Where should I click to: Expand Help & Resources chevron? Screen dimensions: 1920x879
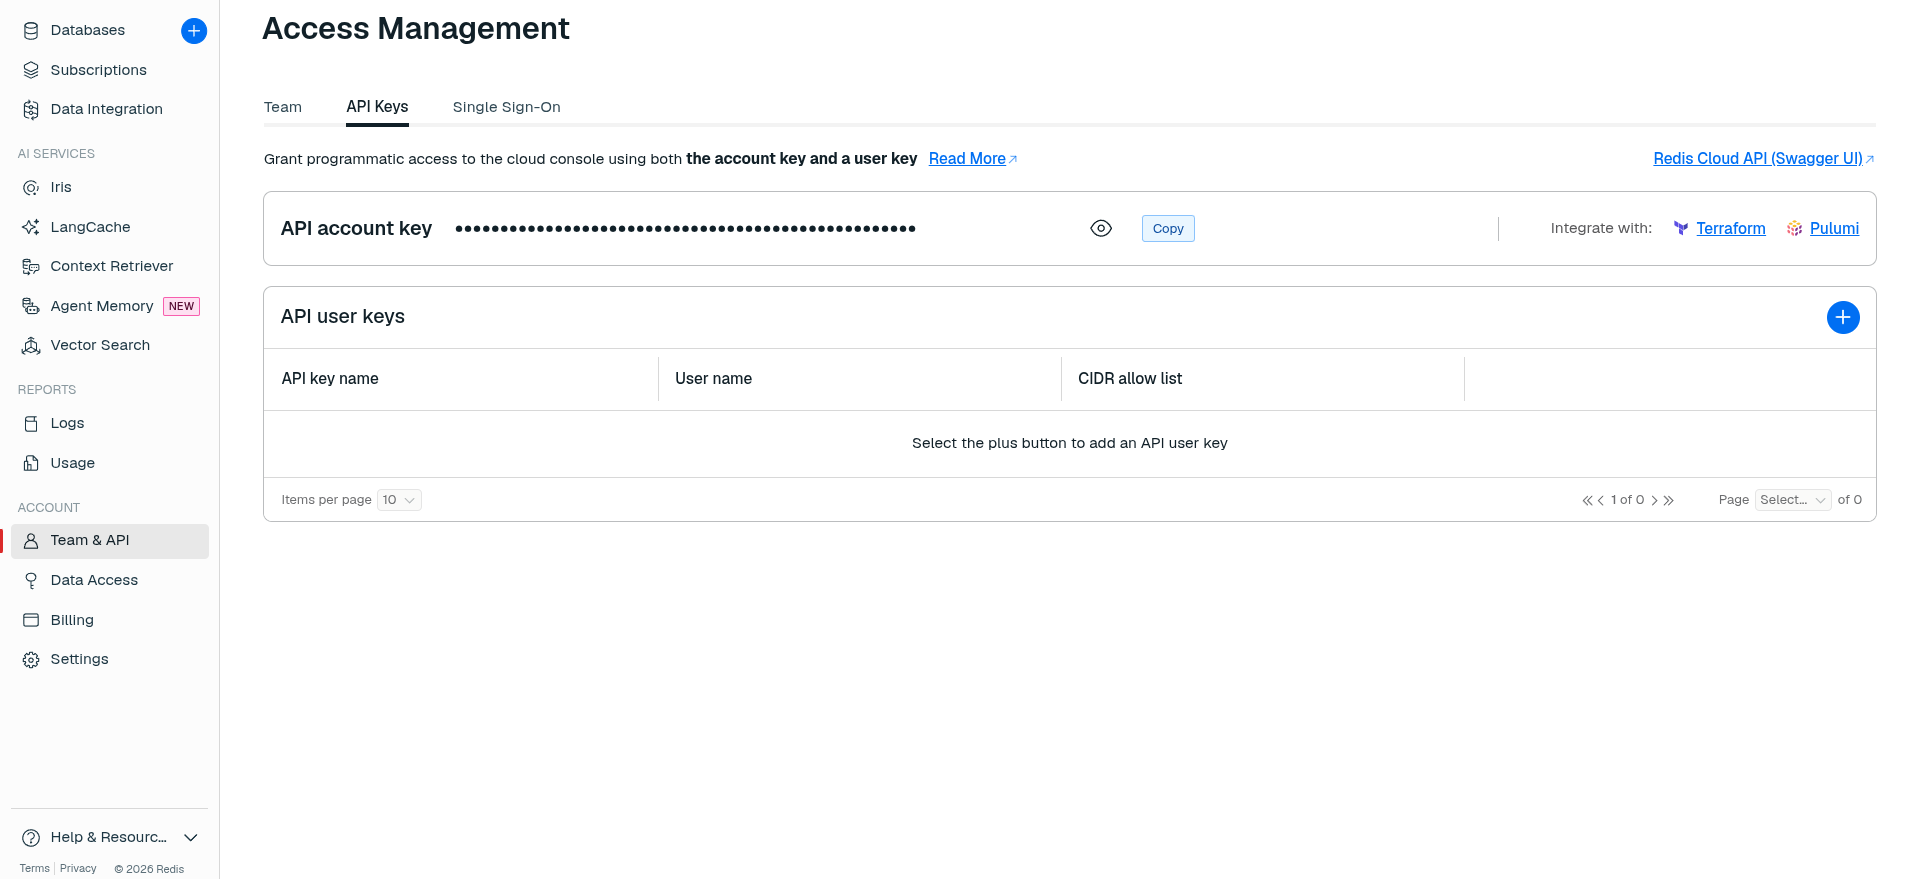(x=191, y=837)
